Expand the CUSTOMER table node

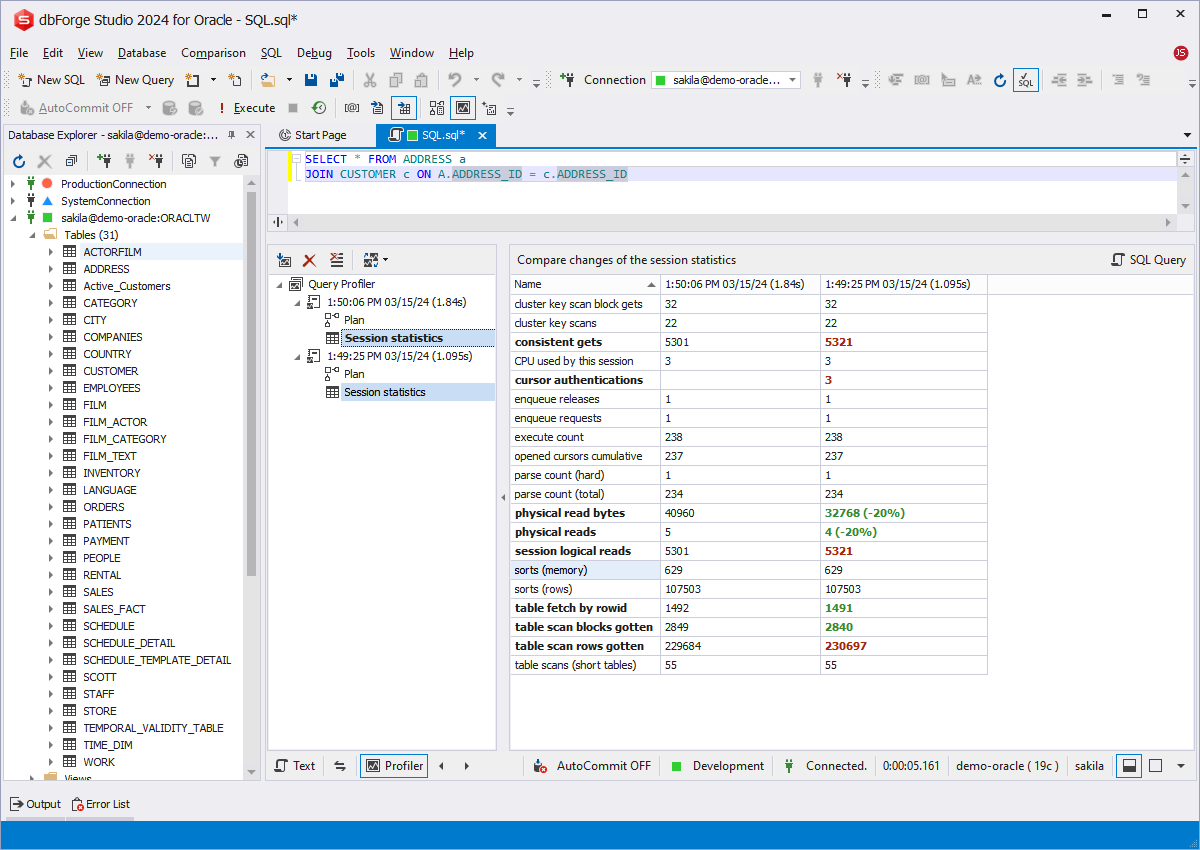[50, 371]
